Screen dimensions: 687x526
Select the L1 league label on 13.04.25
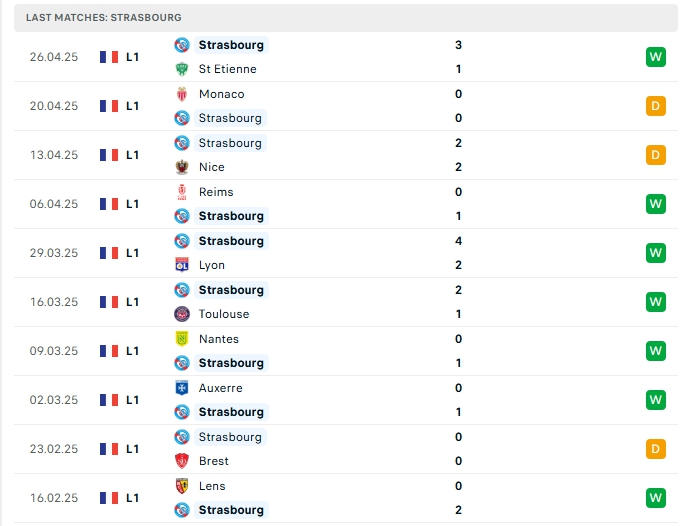pyautogui.click(x=132, y=155)
